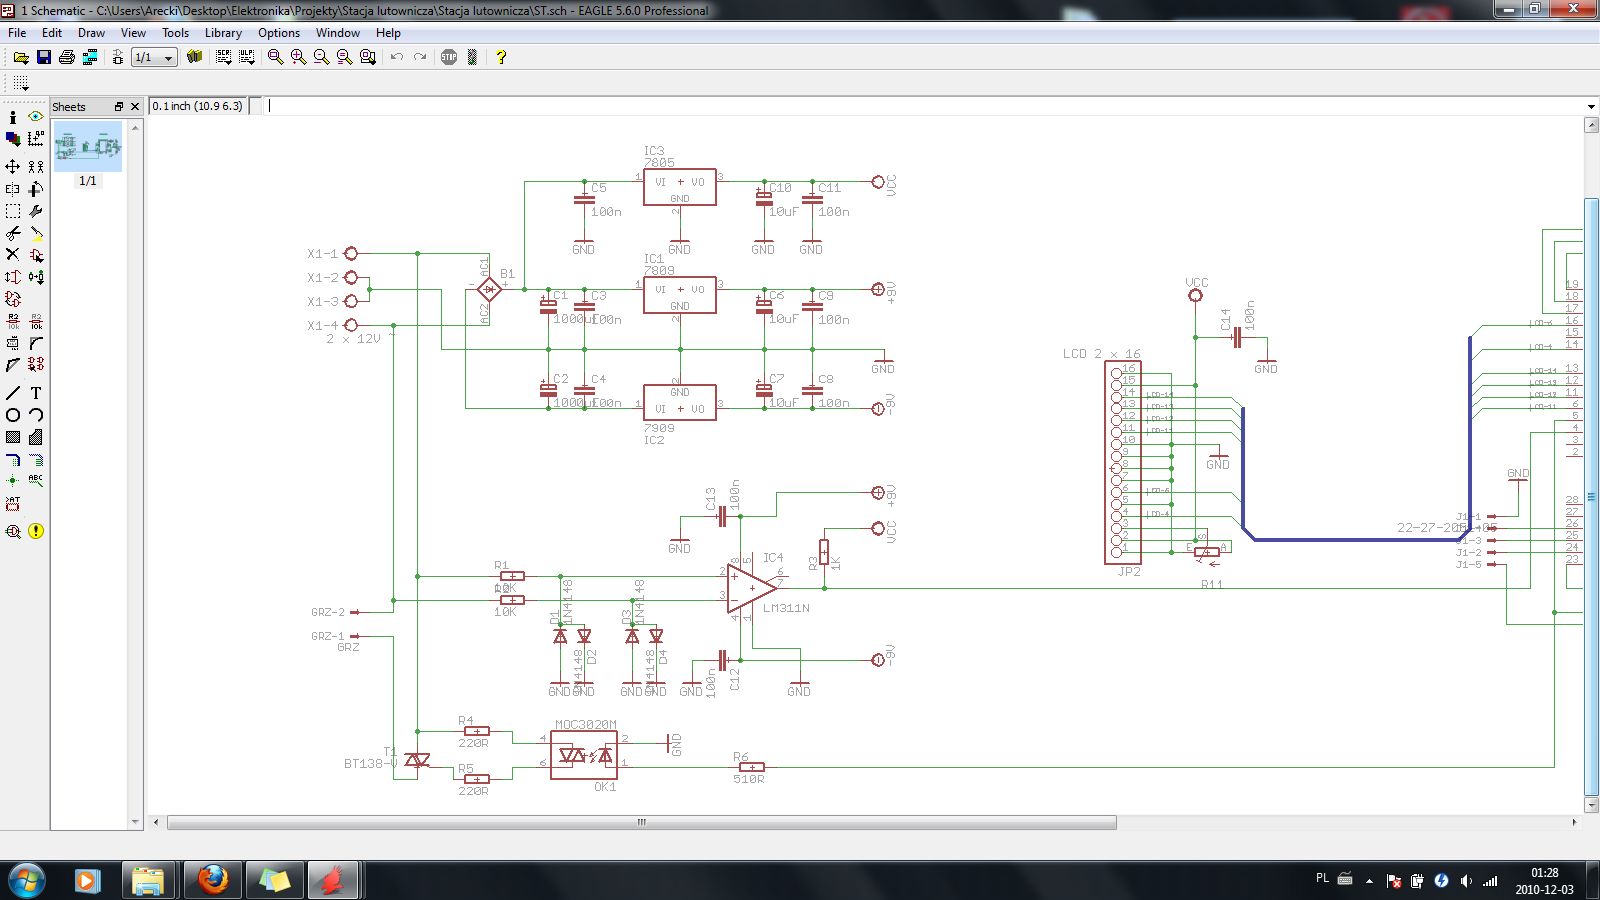Screen dimensions: 1600x900
Task: Select the Junction tool (green dot)
Action: [x=13, y=481]
